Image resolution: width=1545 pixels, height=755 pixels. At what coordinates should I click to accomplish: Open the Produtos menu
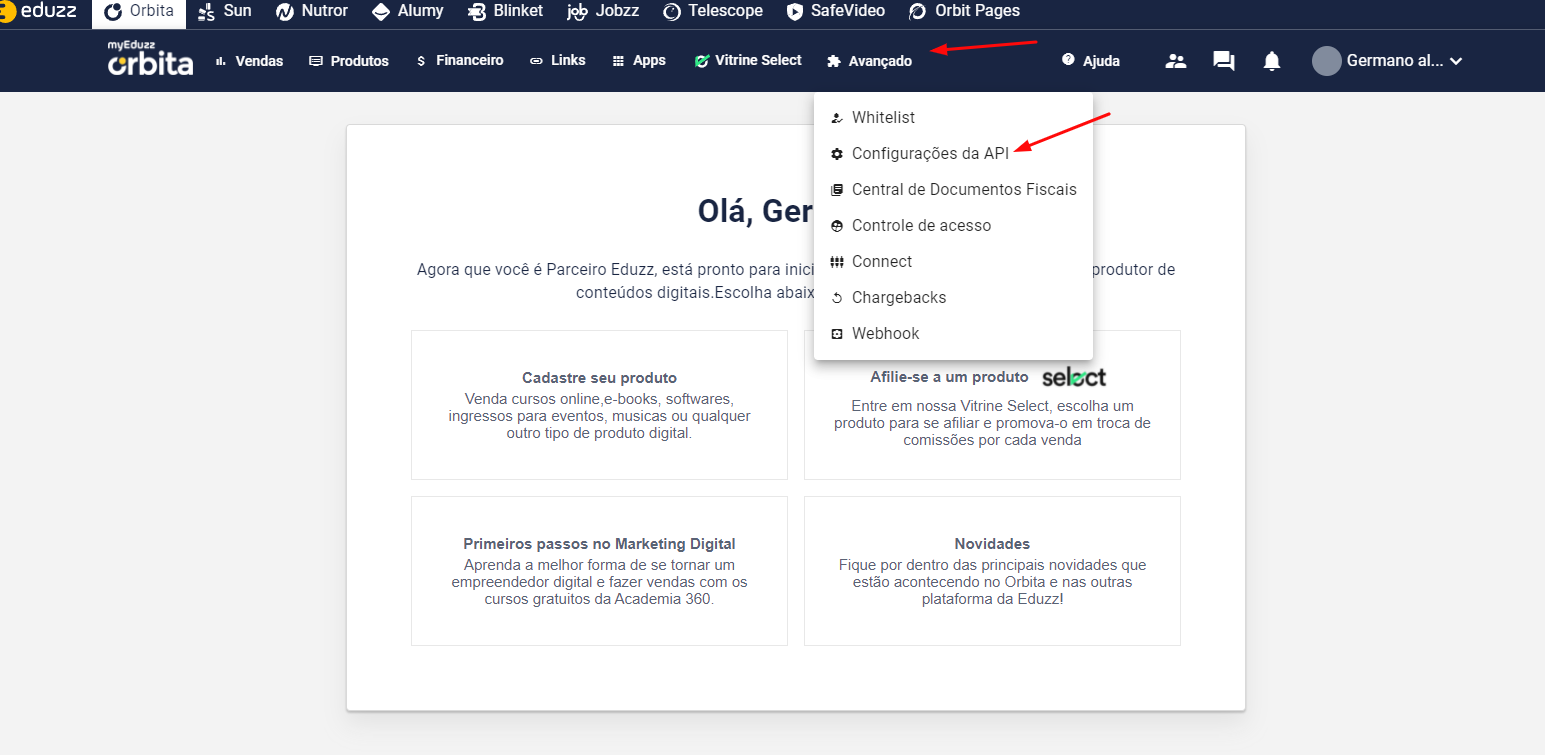tap(349, 61)
